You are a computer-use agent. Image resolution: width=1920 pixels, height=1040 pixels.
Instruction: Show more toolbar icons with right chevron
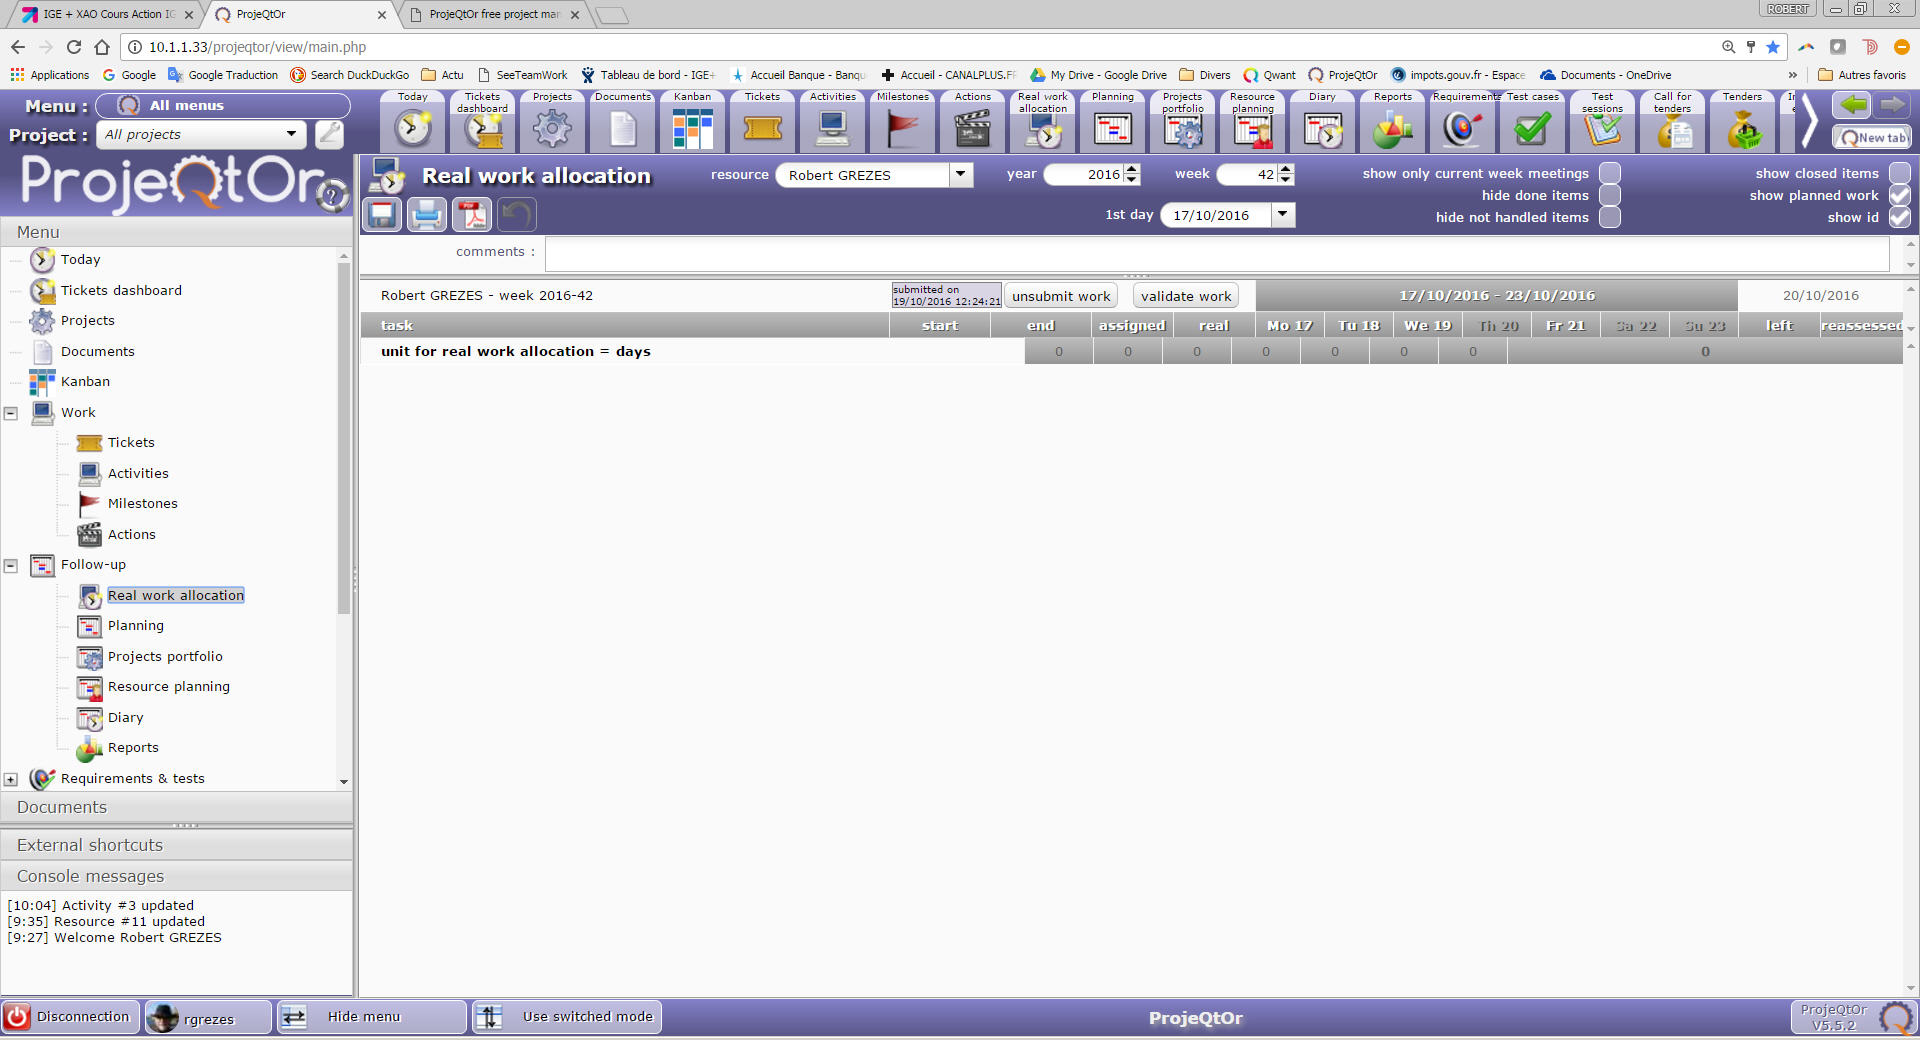tap(1809, 123)
